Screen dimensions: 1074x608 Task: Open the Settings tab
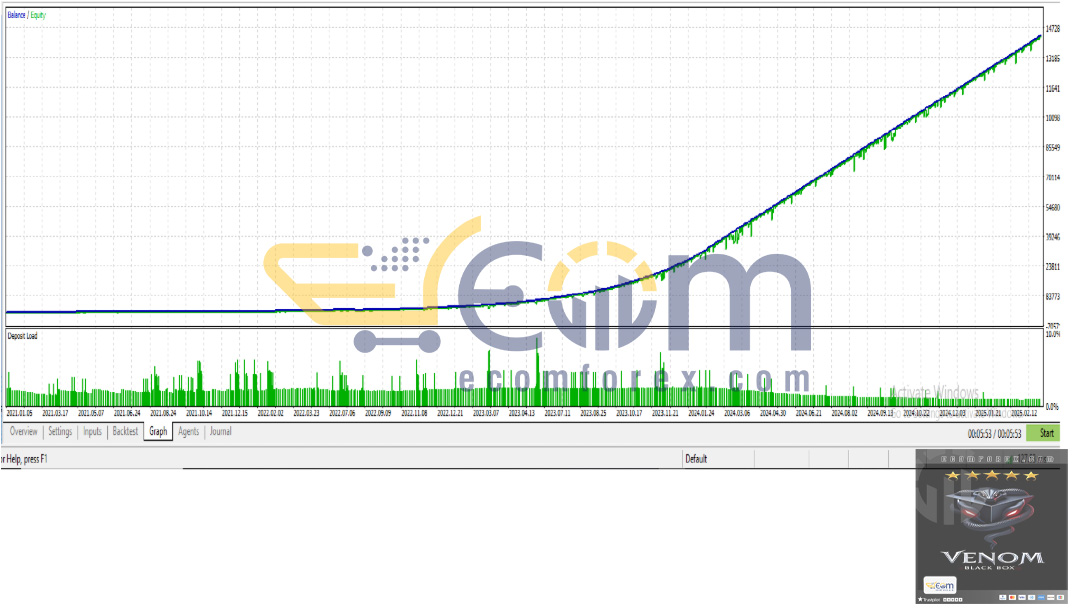tap(60, 432)
